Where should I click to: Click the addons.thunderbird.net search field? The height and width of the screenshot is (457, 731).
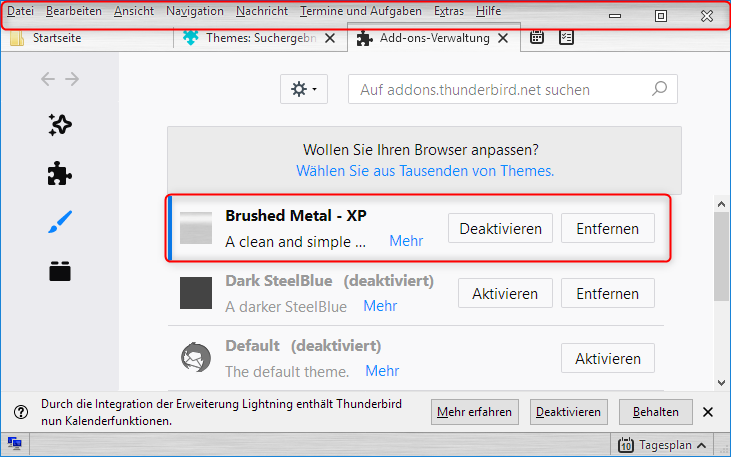(x=513, y=89)
